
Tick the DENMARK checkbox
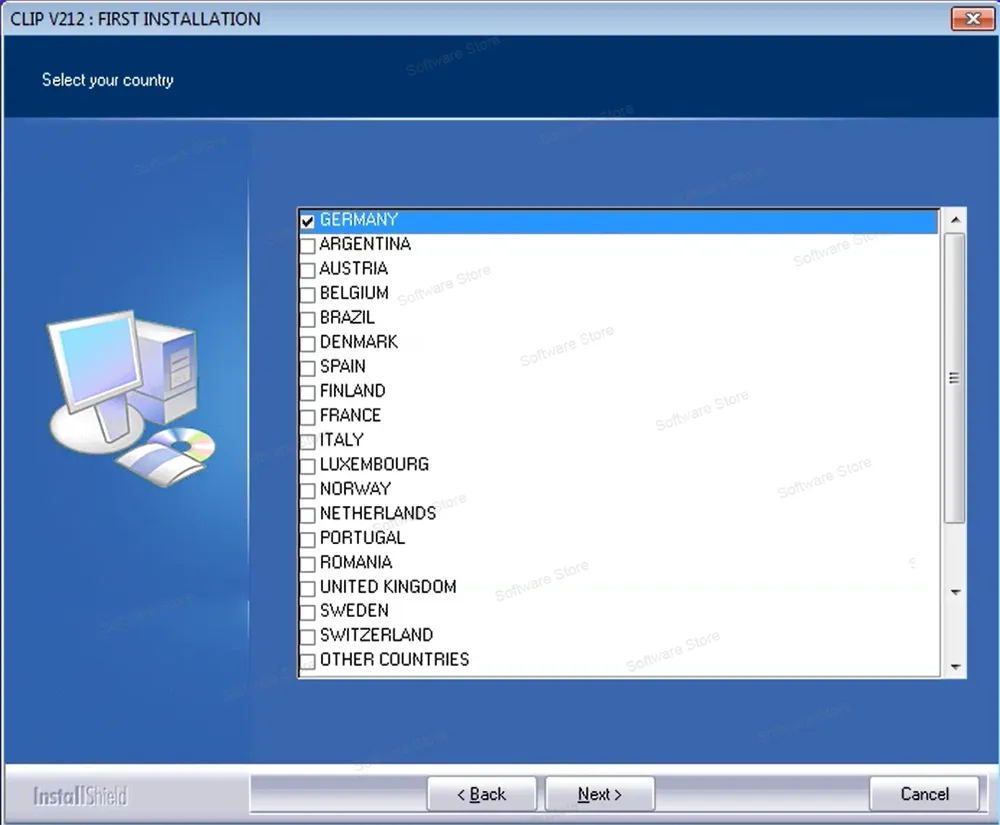coord(307,344)
